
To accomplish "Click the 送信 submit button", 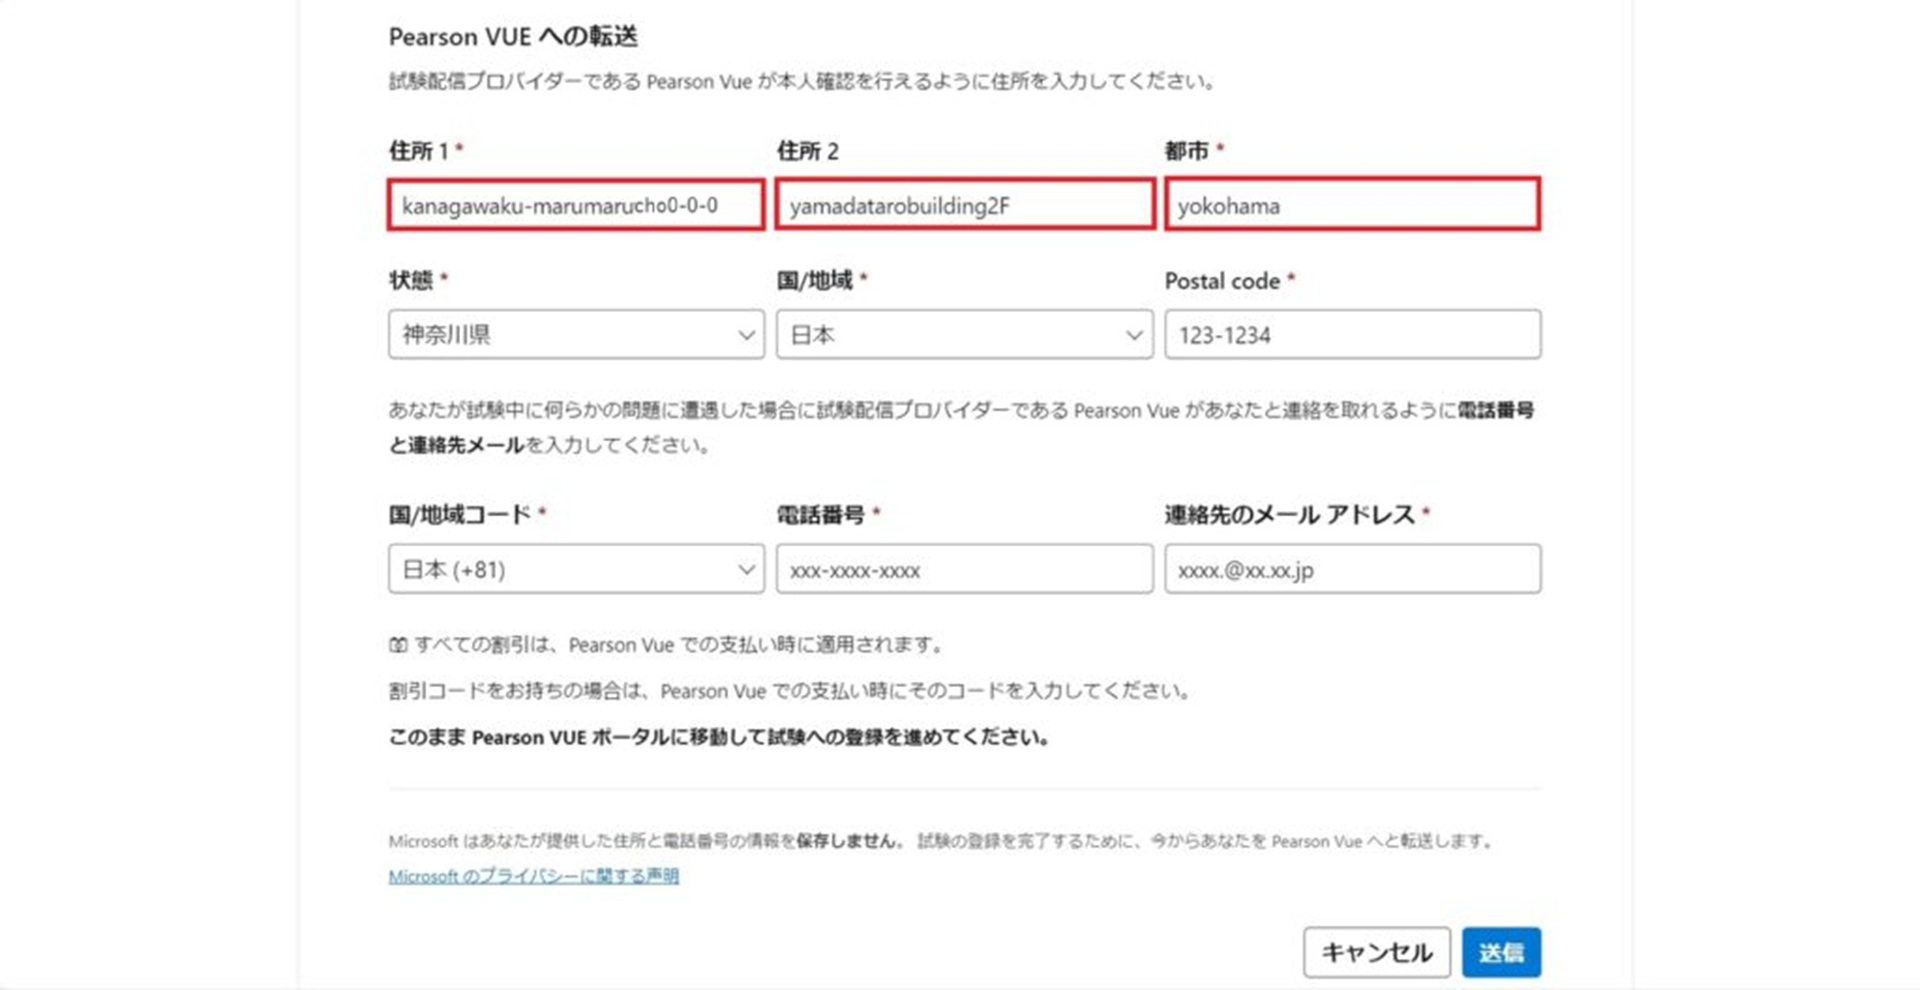I will tap(1501, 952).
